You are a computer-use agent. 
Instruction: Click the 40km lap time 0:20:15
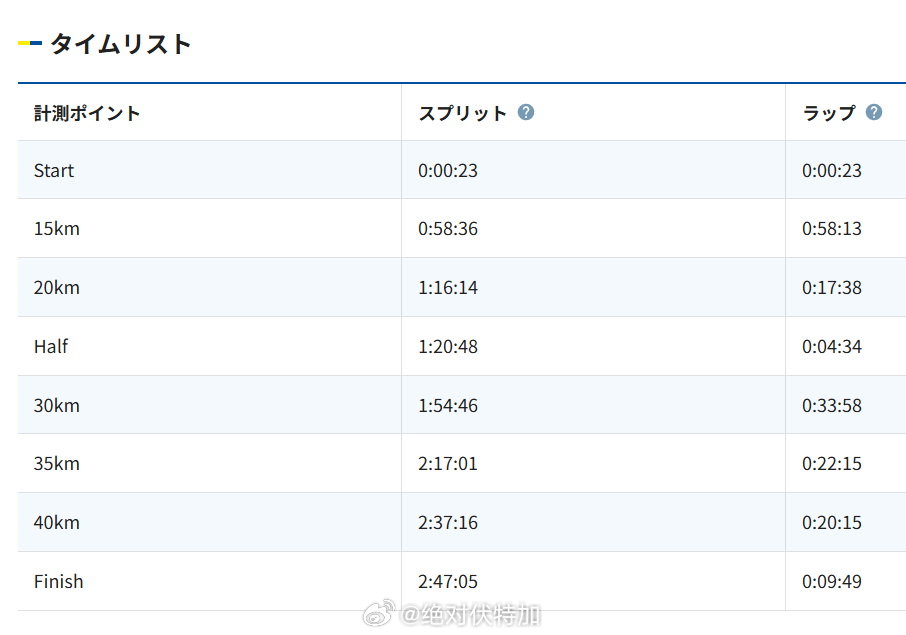pos(831,523)
